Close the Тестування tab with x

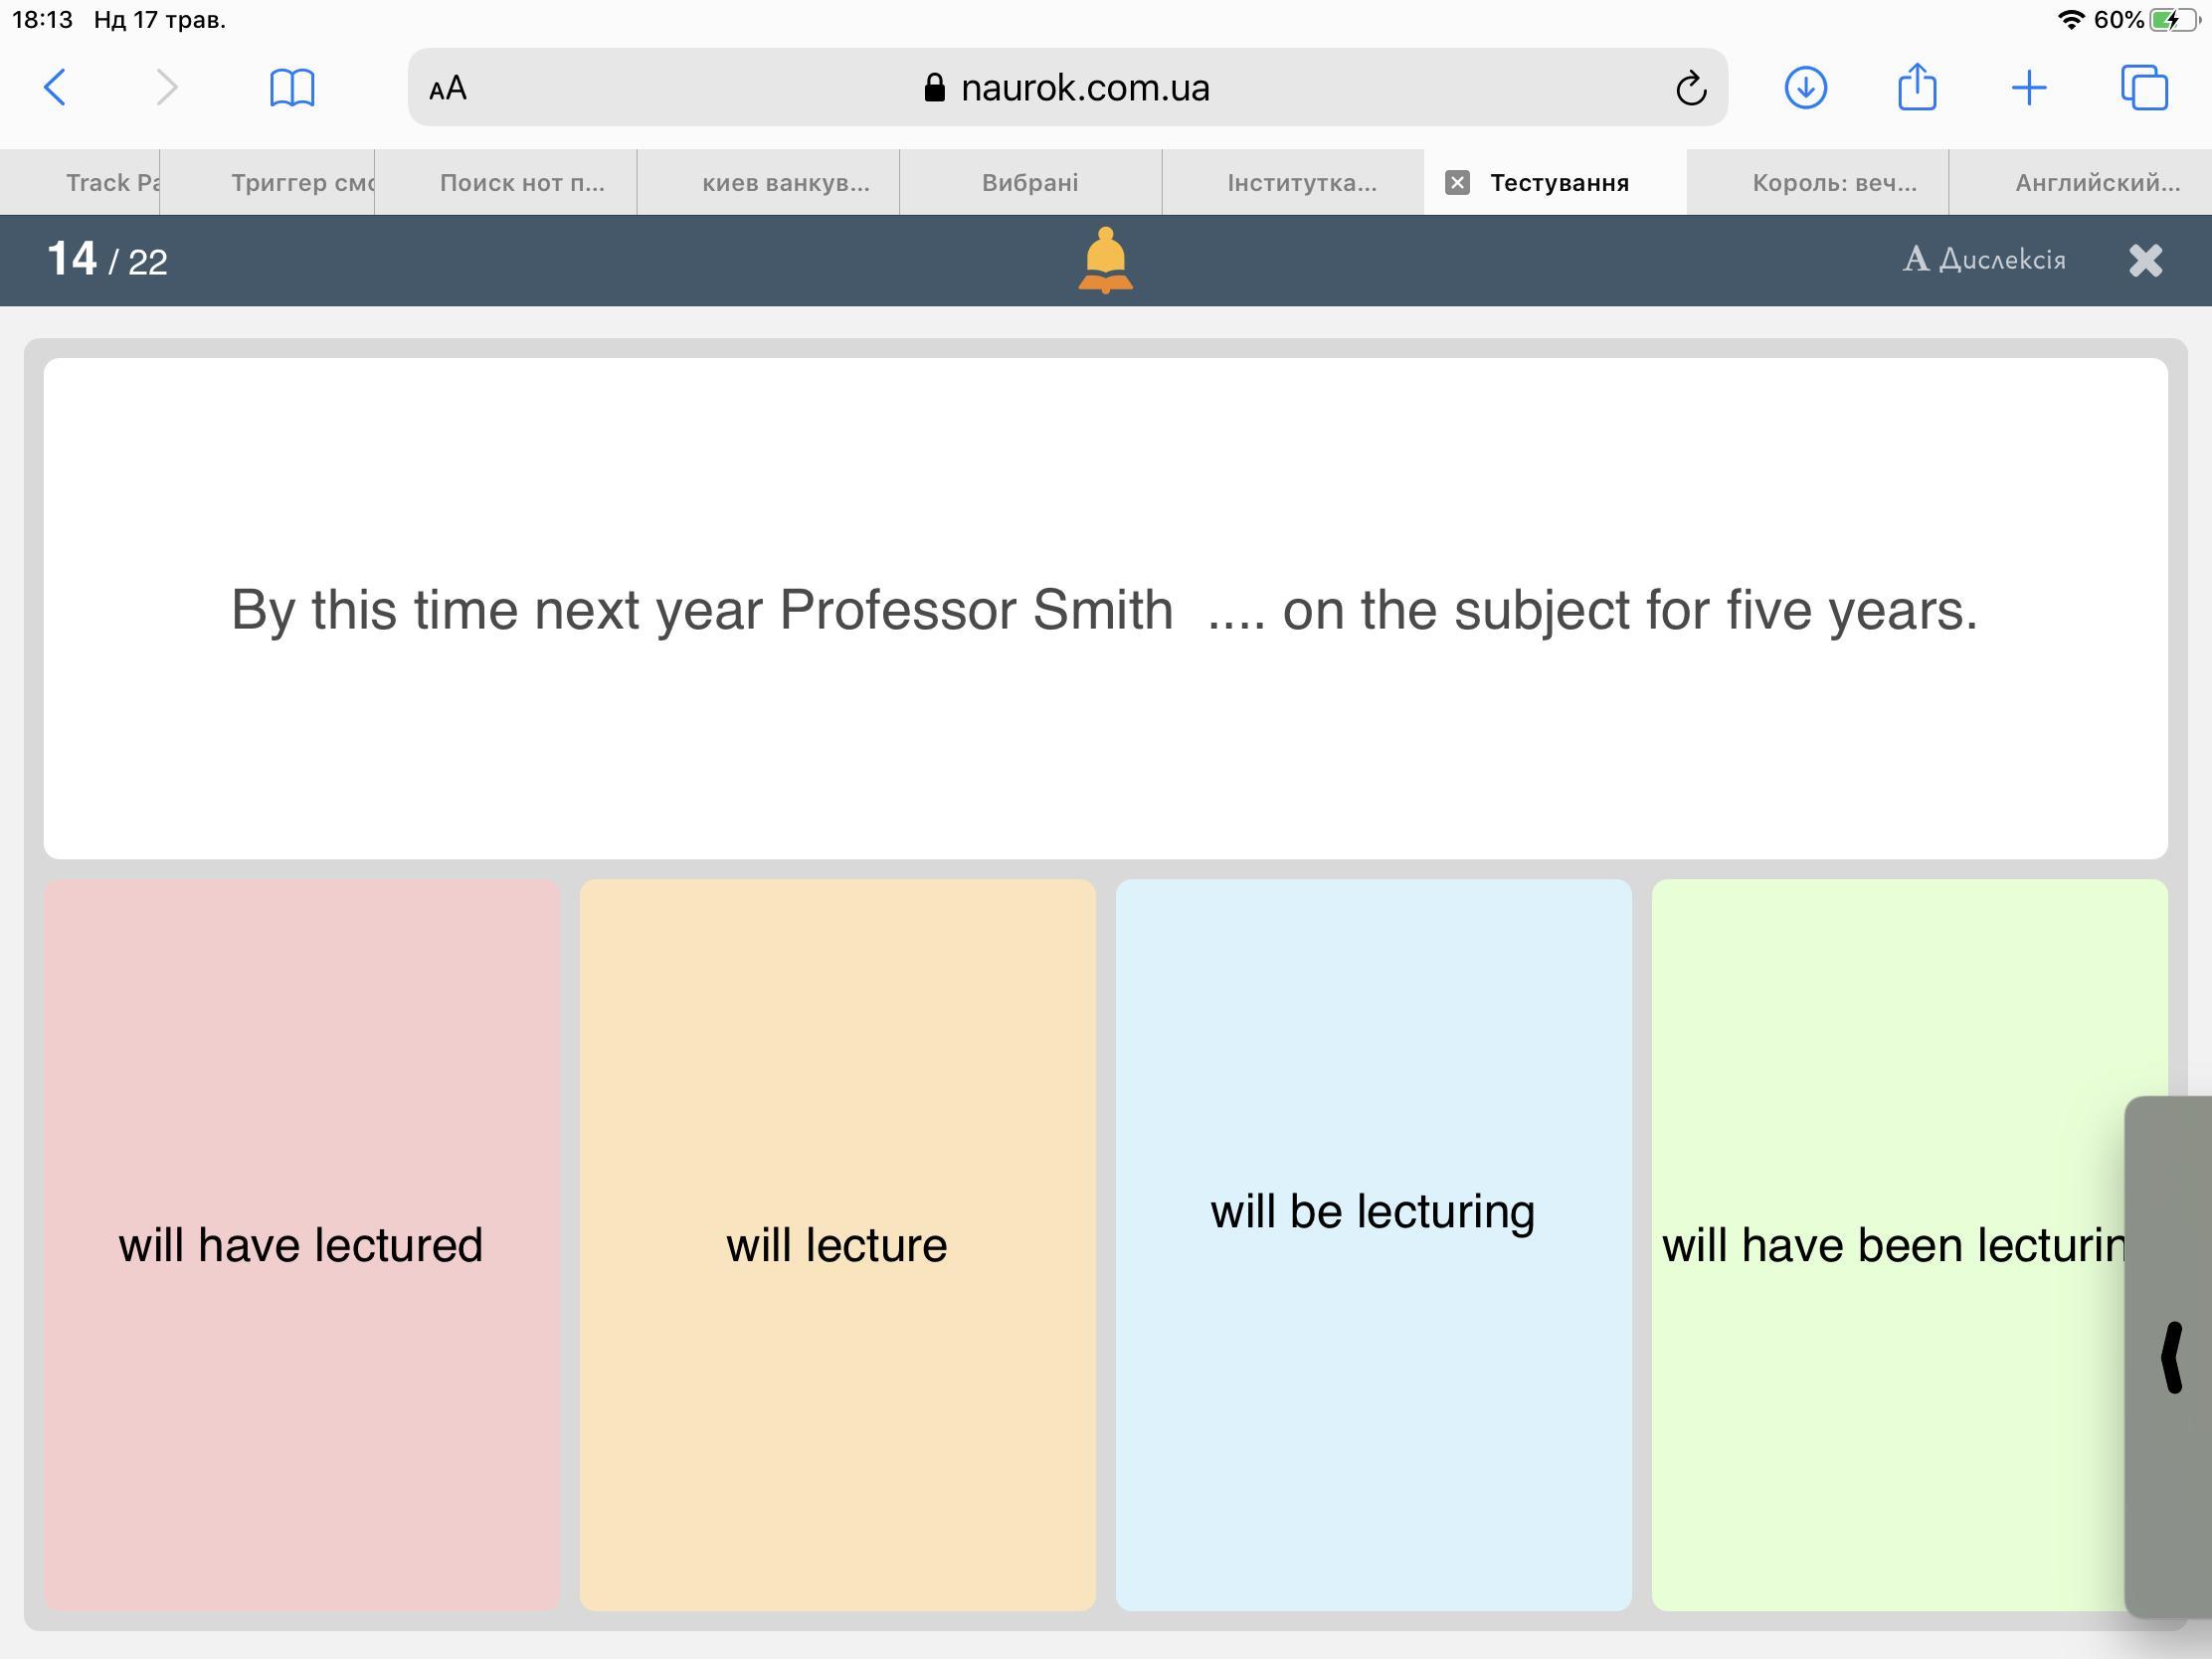[x=1458, y=183]
